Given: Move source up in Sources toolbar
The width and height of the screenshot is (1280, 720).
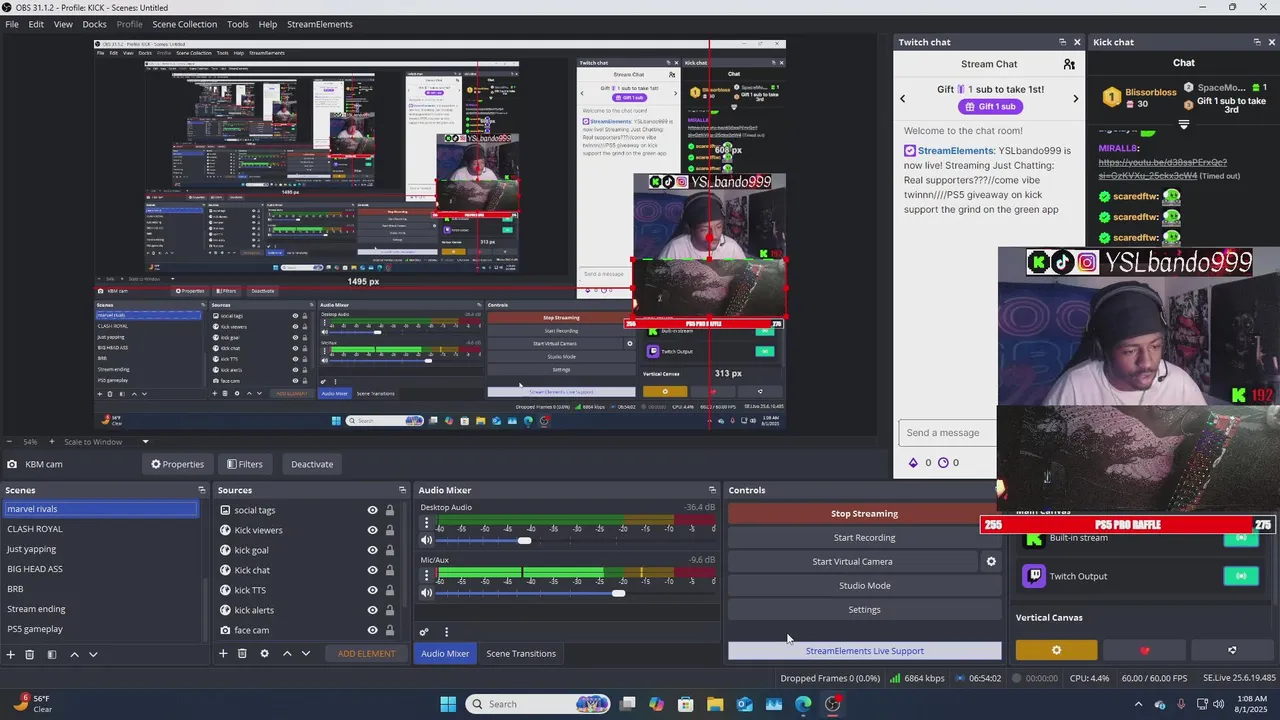Looking at the screenshot, I should click(x=287, y=654).
